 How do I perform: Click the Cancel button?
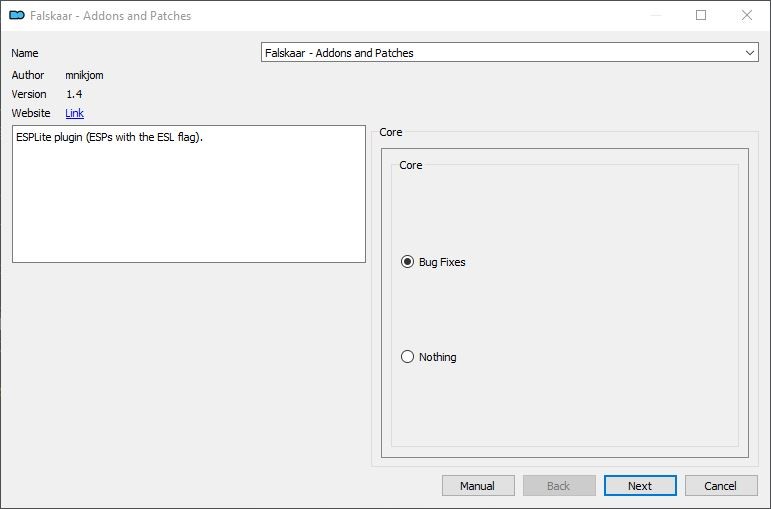[x=721, y=486]
